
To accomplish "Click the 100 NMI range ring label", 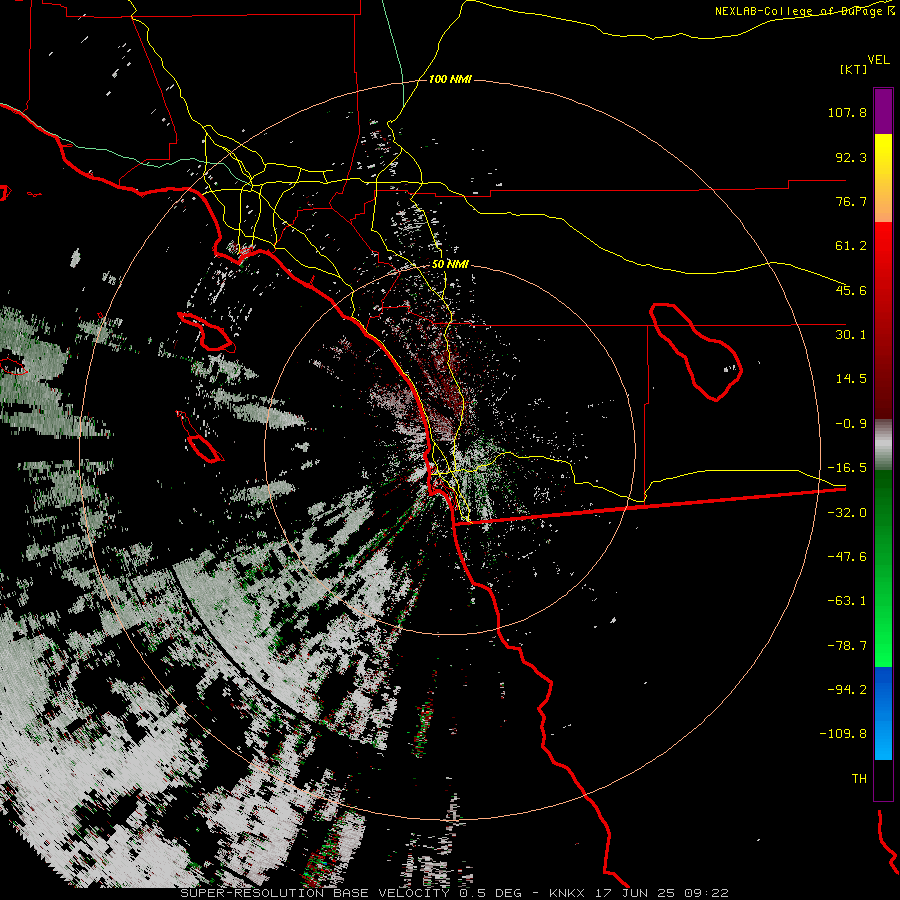I will 450,79.
